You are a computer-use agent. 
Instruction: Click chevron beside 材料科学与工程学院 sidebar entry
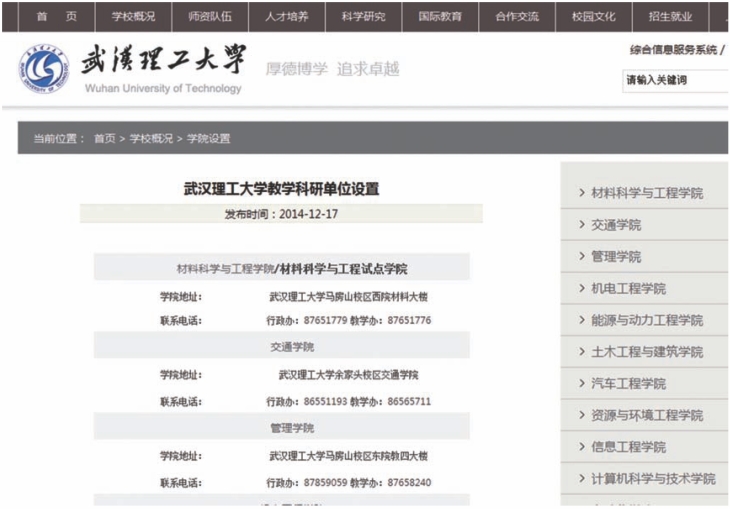click(x=581, y=192)
